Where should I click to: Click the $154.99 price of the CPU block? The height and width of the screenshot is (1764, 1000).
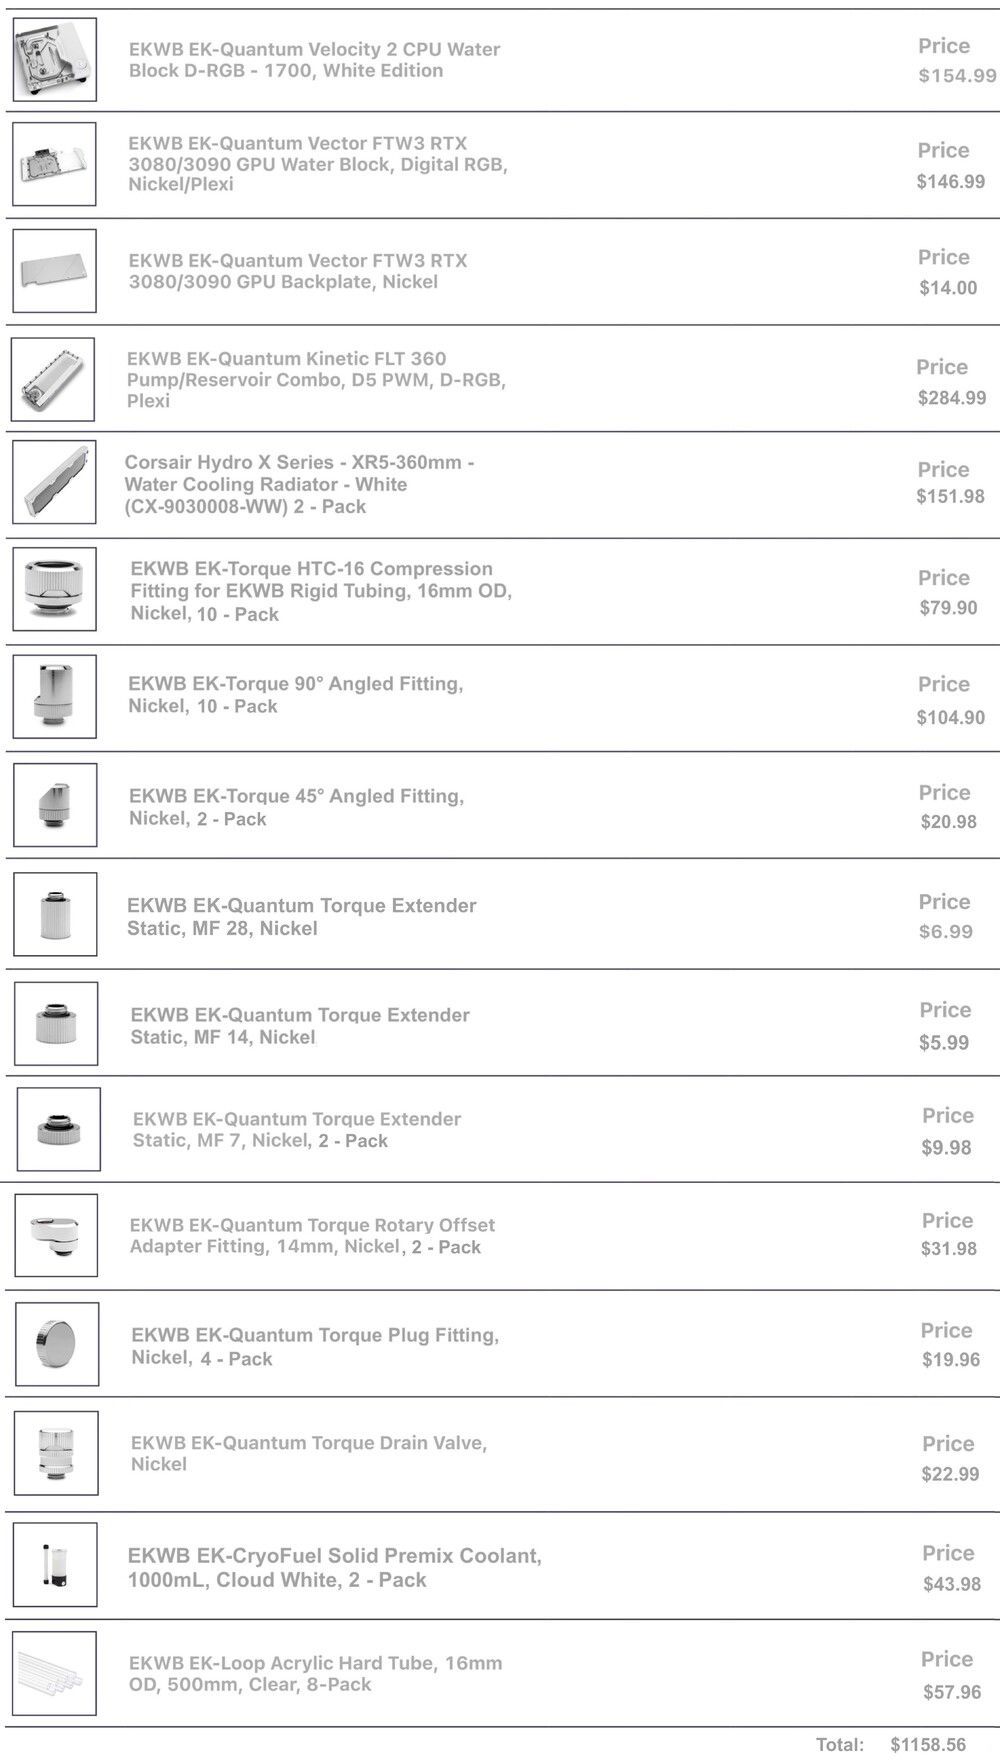point(957,76)
